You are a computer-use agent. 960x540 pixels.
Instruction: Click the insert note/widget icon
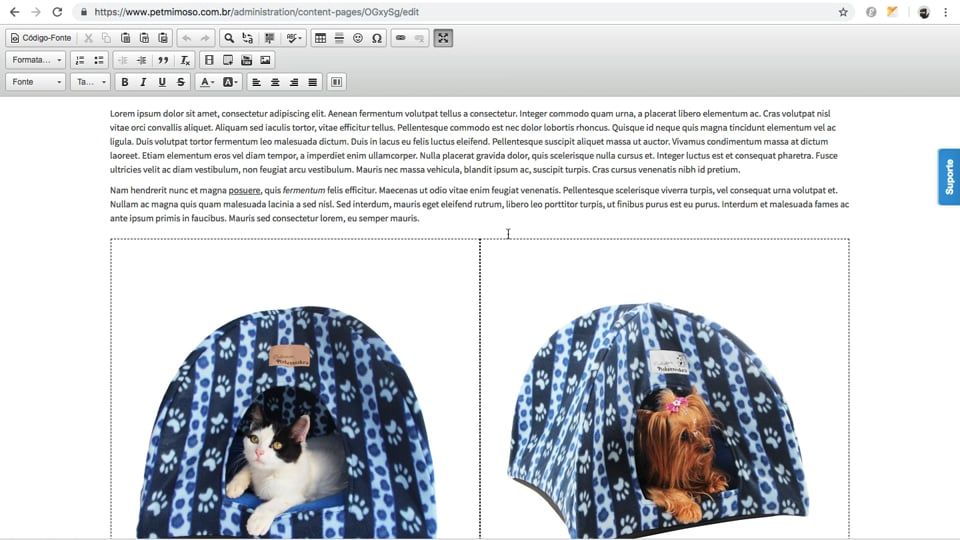[x=228, y=60]
